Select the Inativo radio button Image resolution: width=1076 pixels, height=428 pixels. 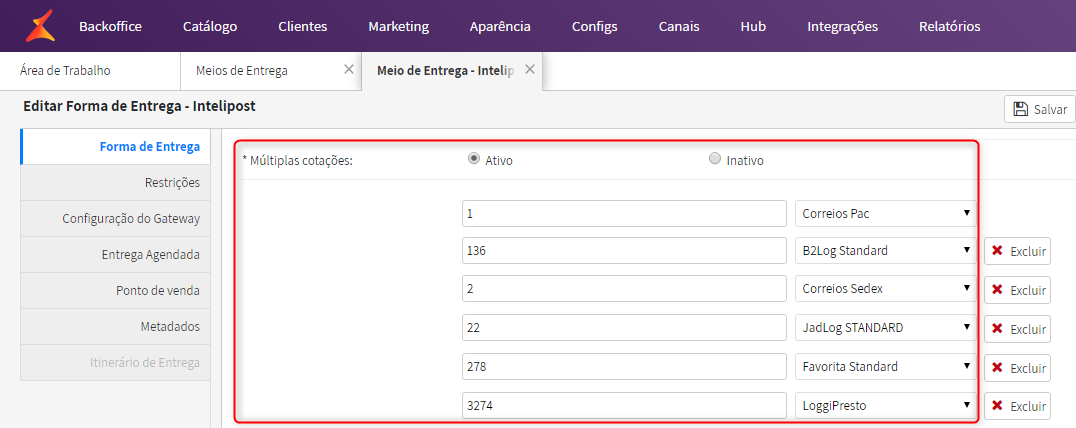pyautogui.click(x=714, y=158)
